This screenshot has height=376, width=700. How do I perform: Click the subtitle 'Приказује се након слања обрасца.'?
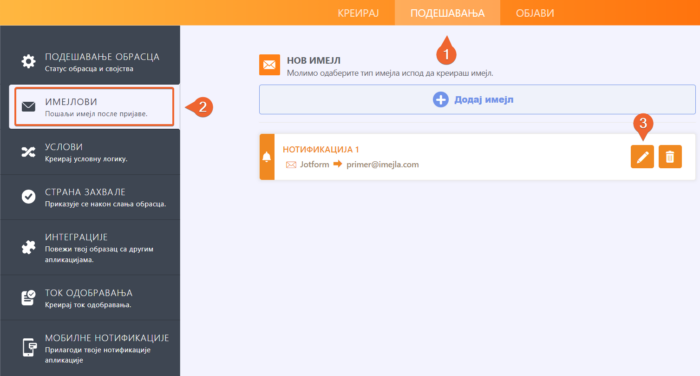(105, 204)
